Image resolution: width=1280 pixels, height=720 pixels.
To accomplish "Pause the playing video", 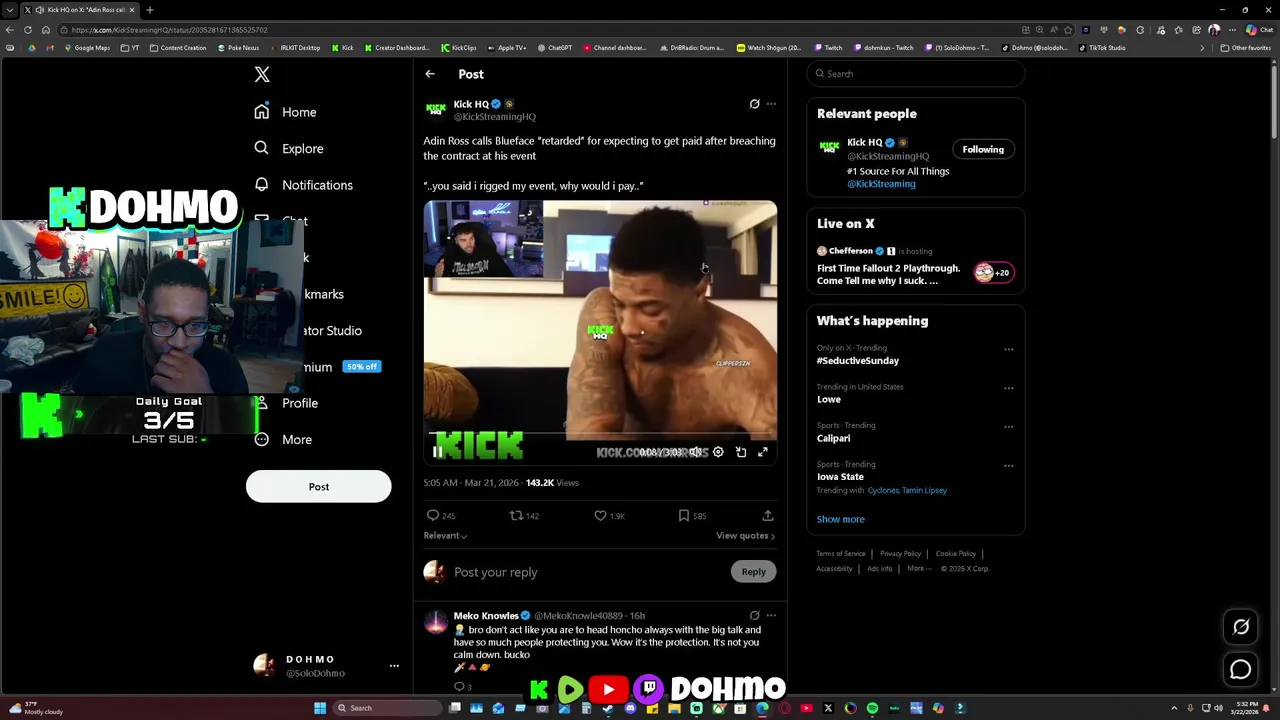I will coord(437,452).
